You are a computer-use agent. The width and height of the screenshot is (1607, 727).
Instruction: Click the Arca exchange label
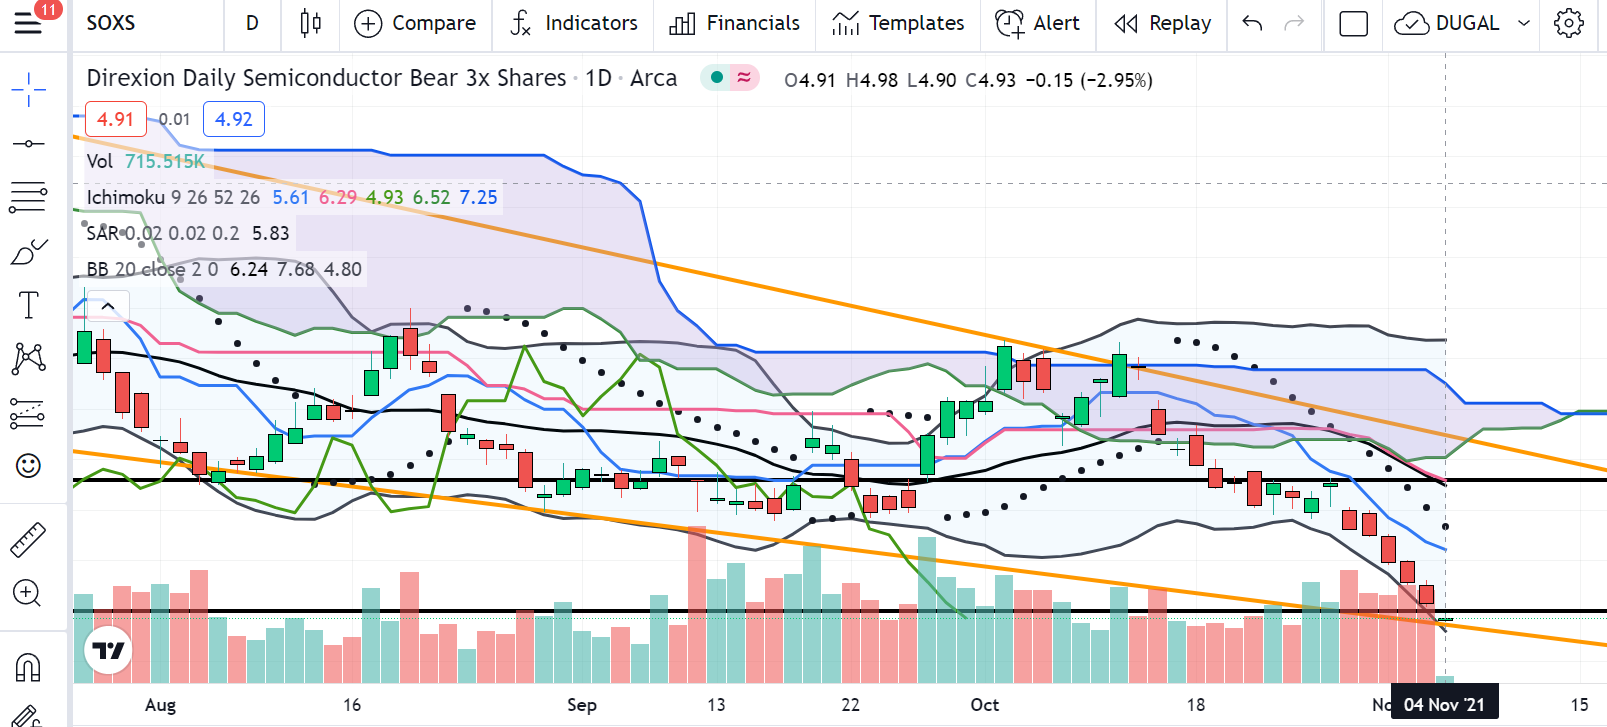pos(653,78)
